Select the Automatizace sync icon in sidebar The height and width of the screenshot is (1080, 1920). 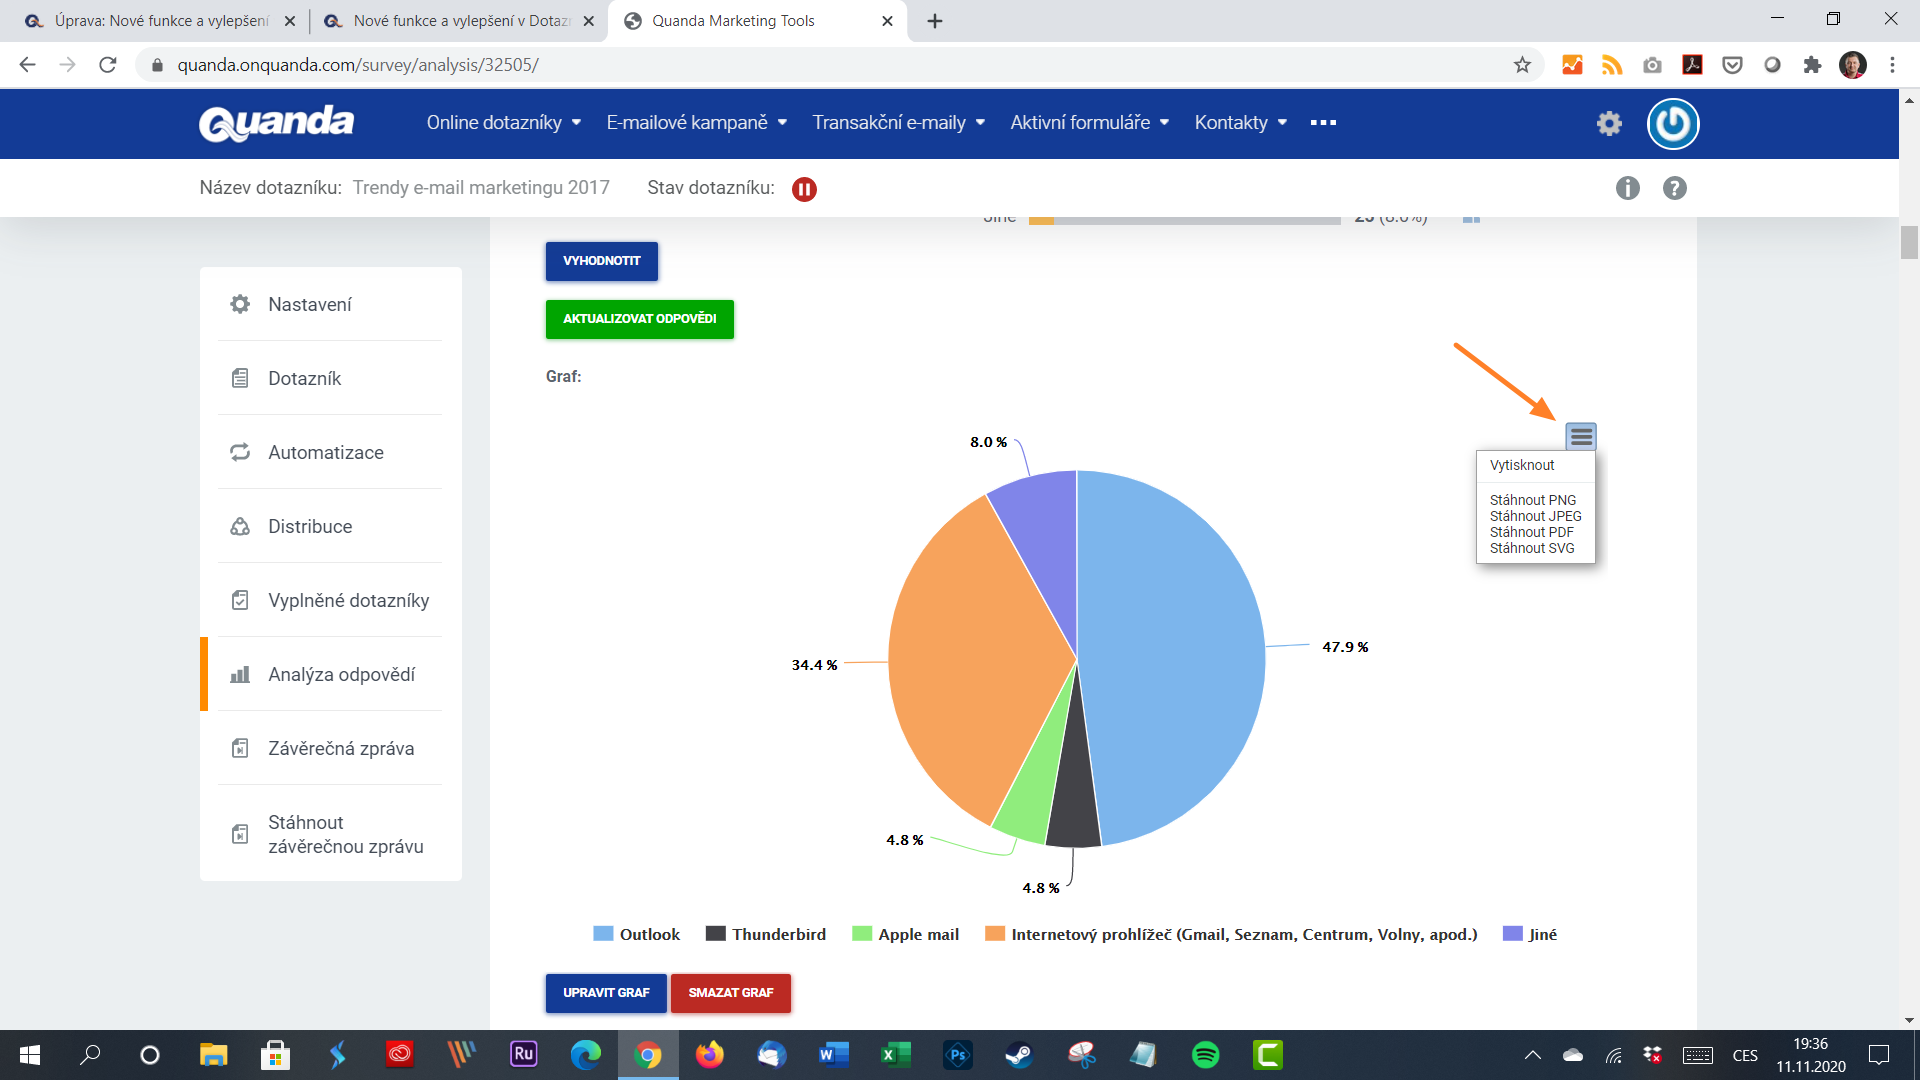point(240,452)
